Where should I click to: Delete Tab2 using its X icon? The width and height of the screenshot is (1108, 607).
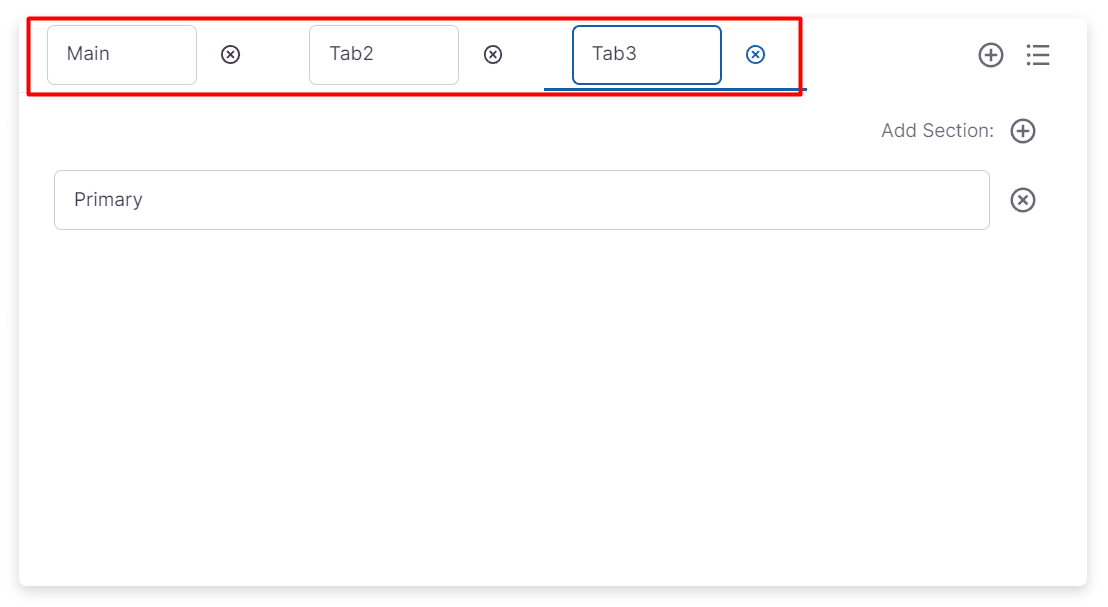pyautogui.click(x=493, y=55)
